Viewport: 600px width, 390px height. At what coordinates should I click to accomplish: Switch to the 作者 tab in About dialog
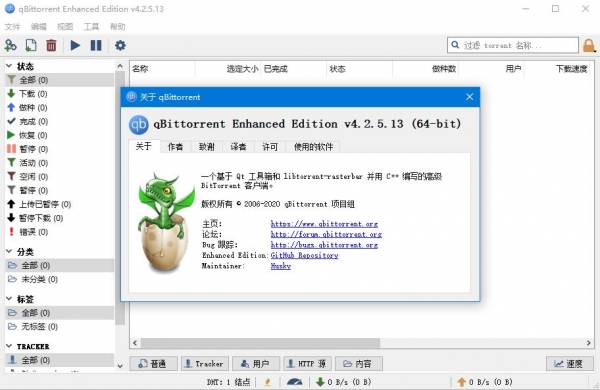click(x=175, y=147)
